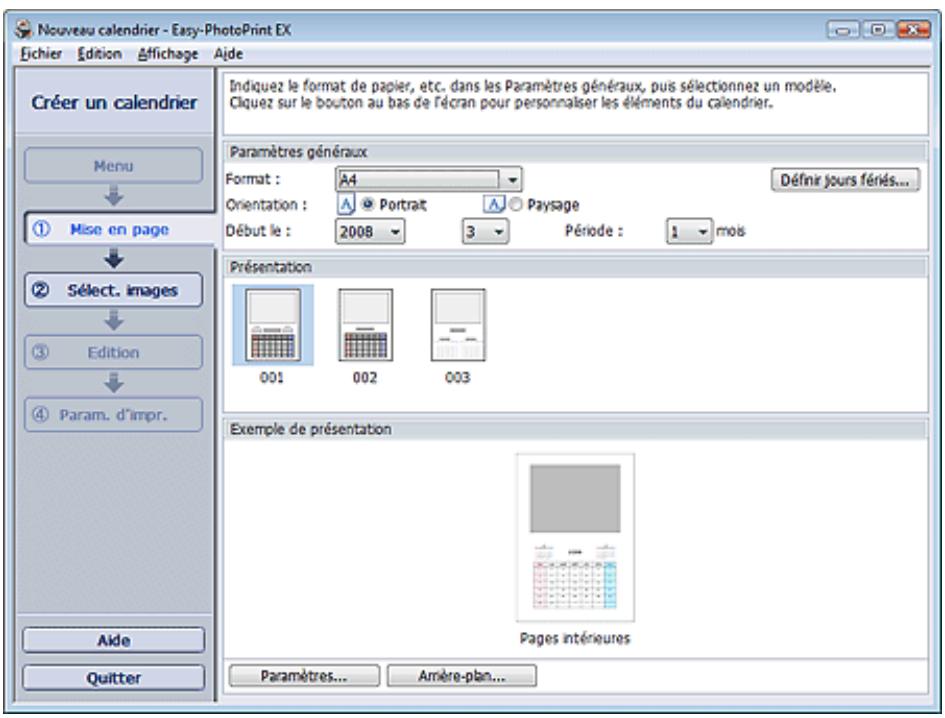Select the Portrait radio button

tap(367, 205)
